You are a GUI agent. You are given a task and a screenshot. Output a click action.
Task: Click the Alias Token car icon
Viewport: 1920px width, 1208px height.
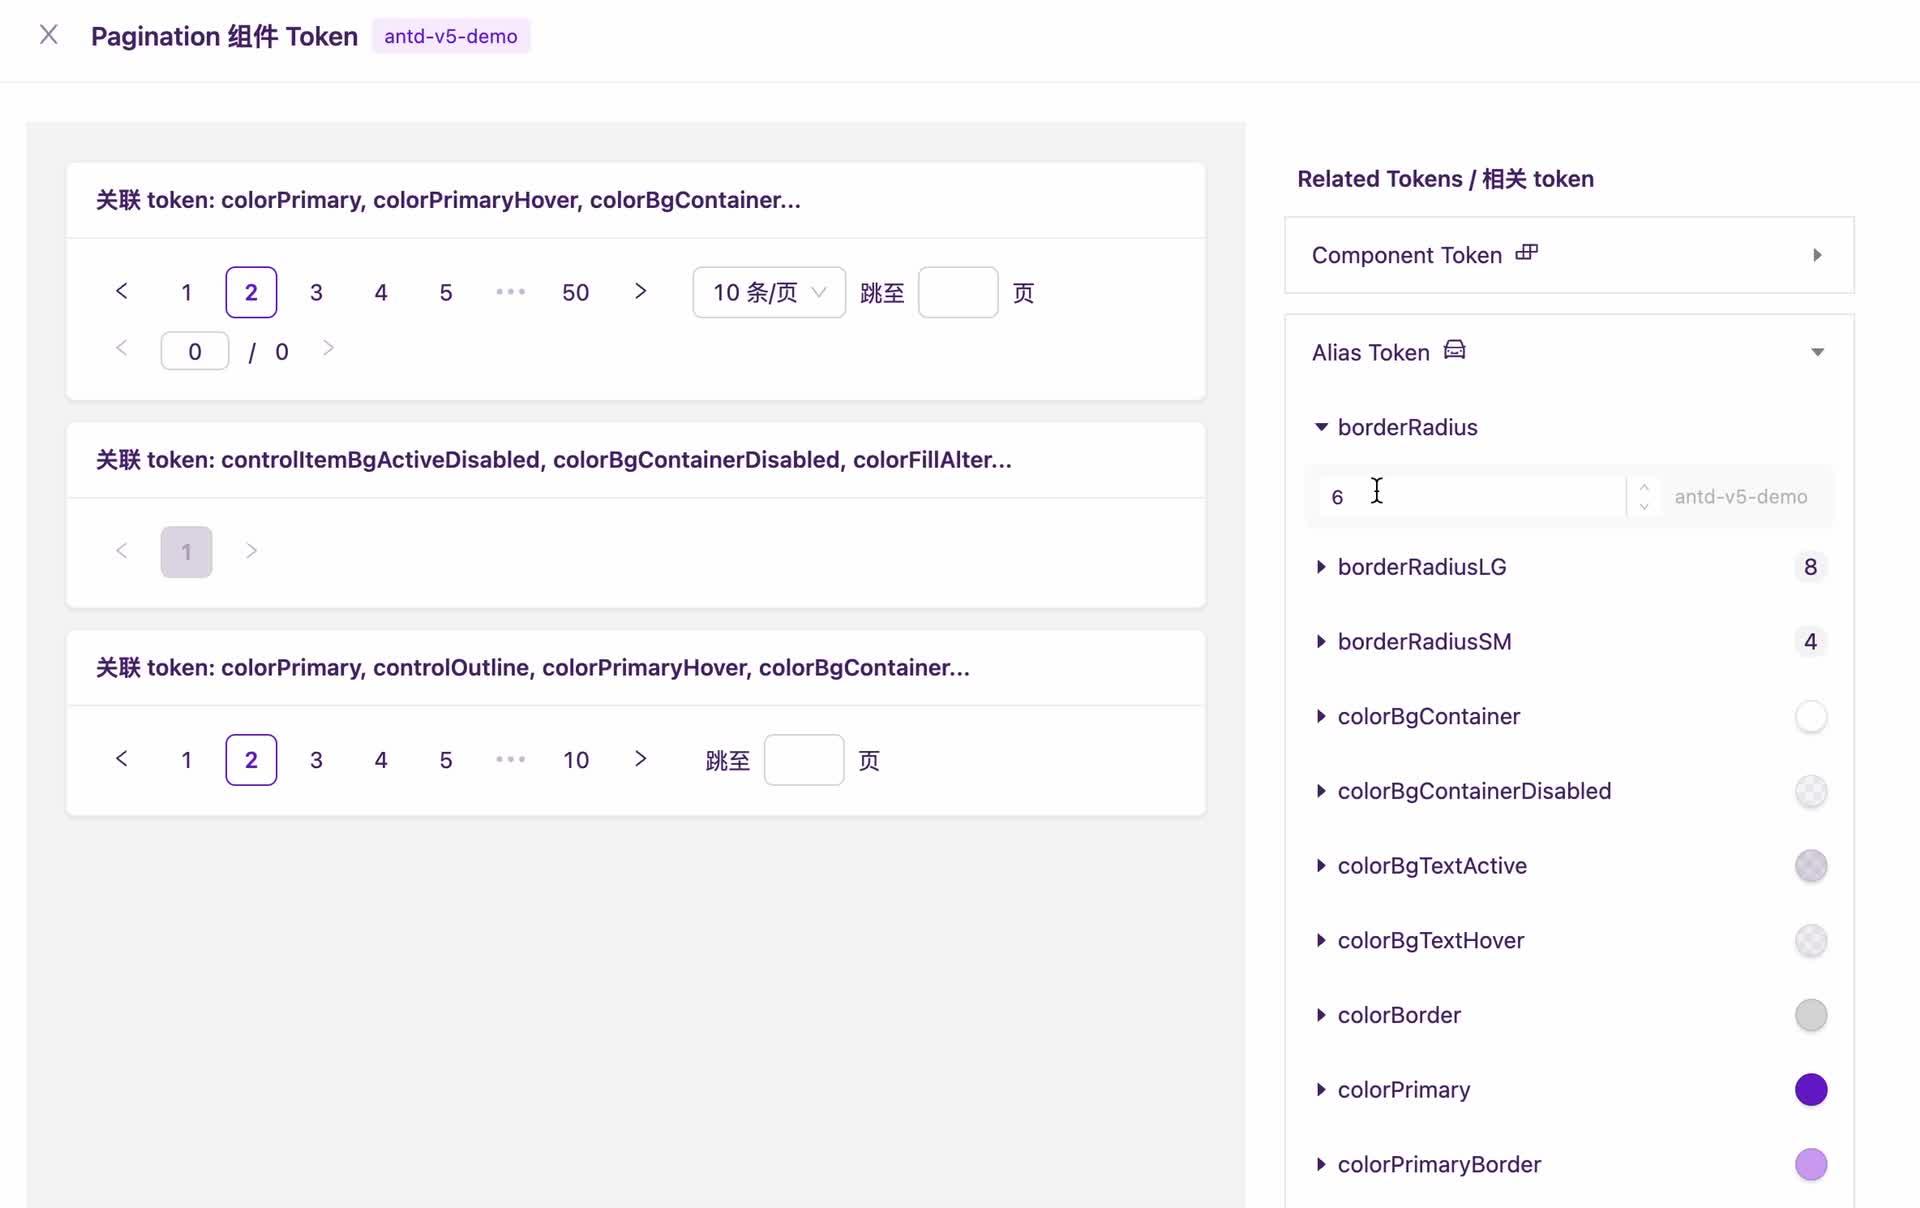pos(1454,350)
